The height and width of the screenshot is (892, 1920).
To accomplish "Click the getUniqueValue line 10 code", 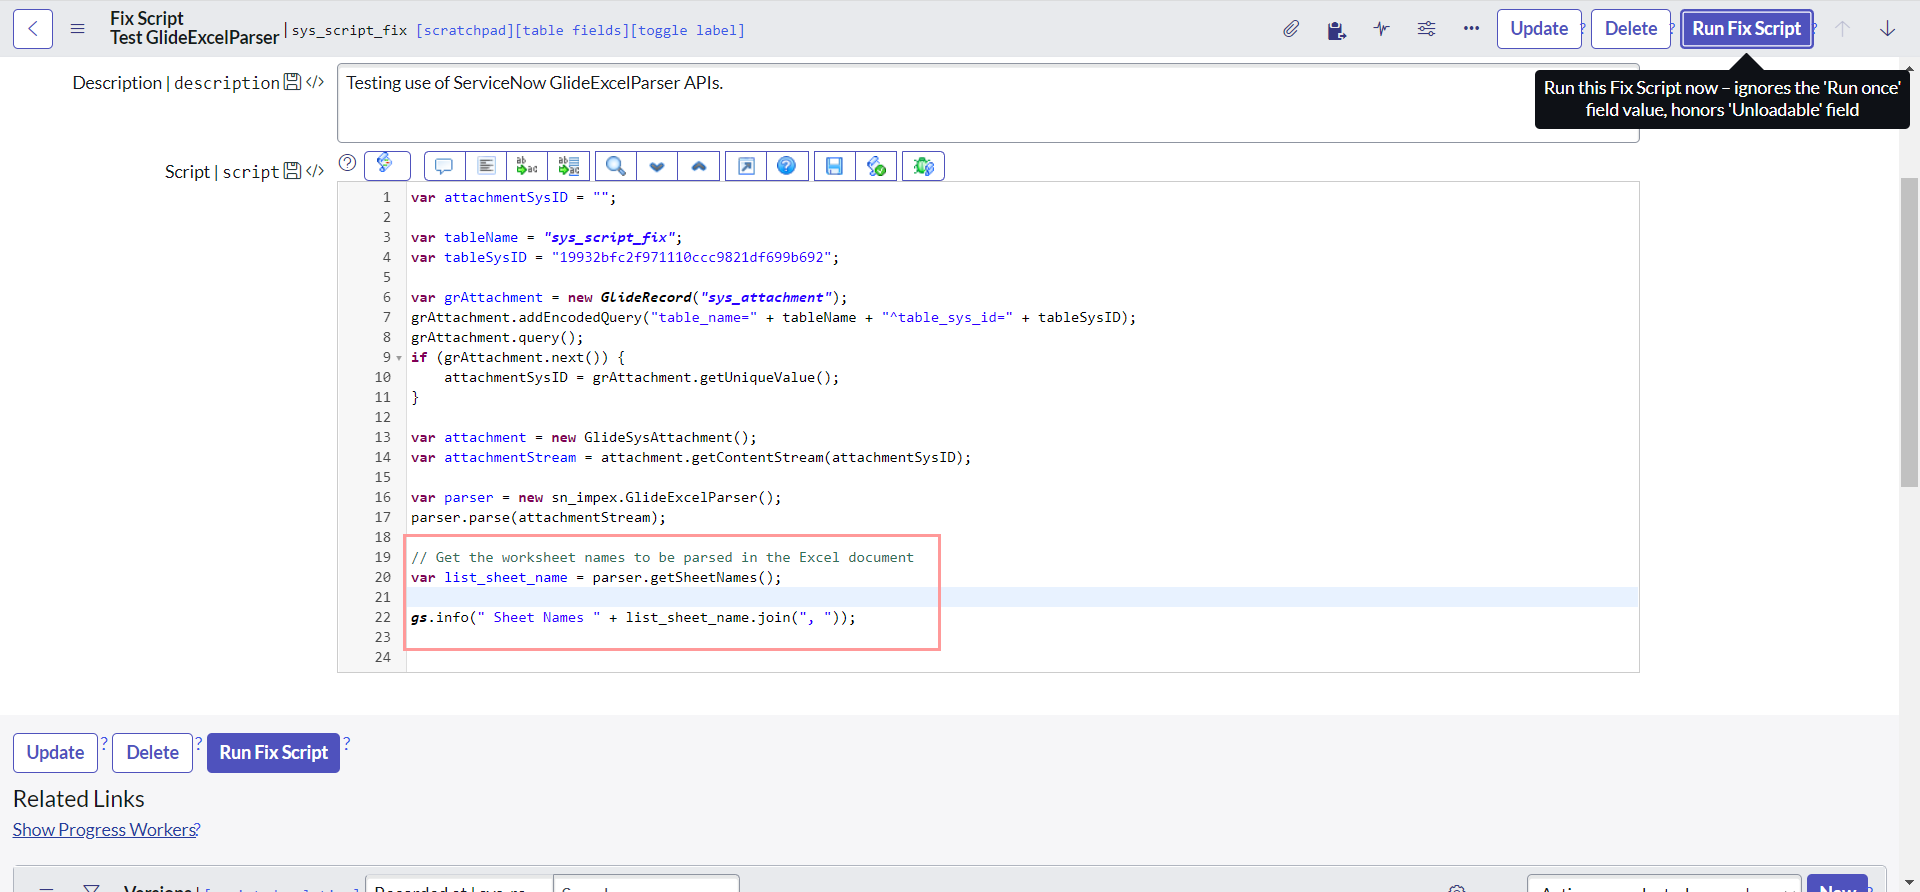I will coord(641,378).
